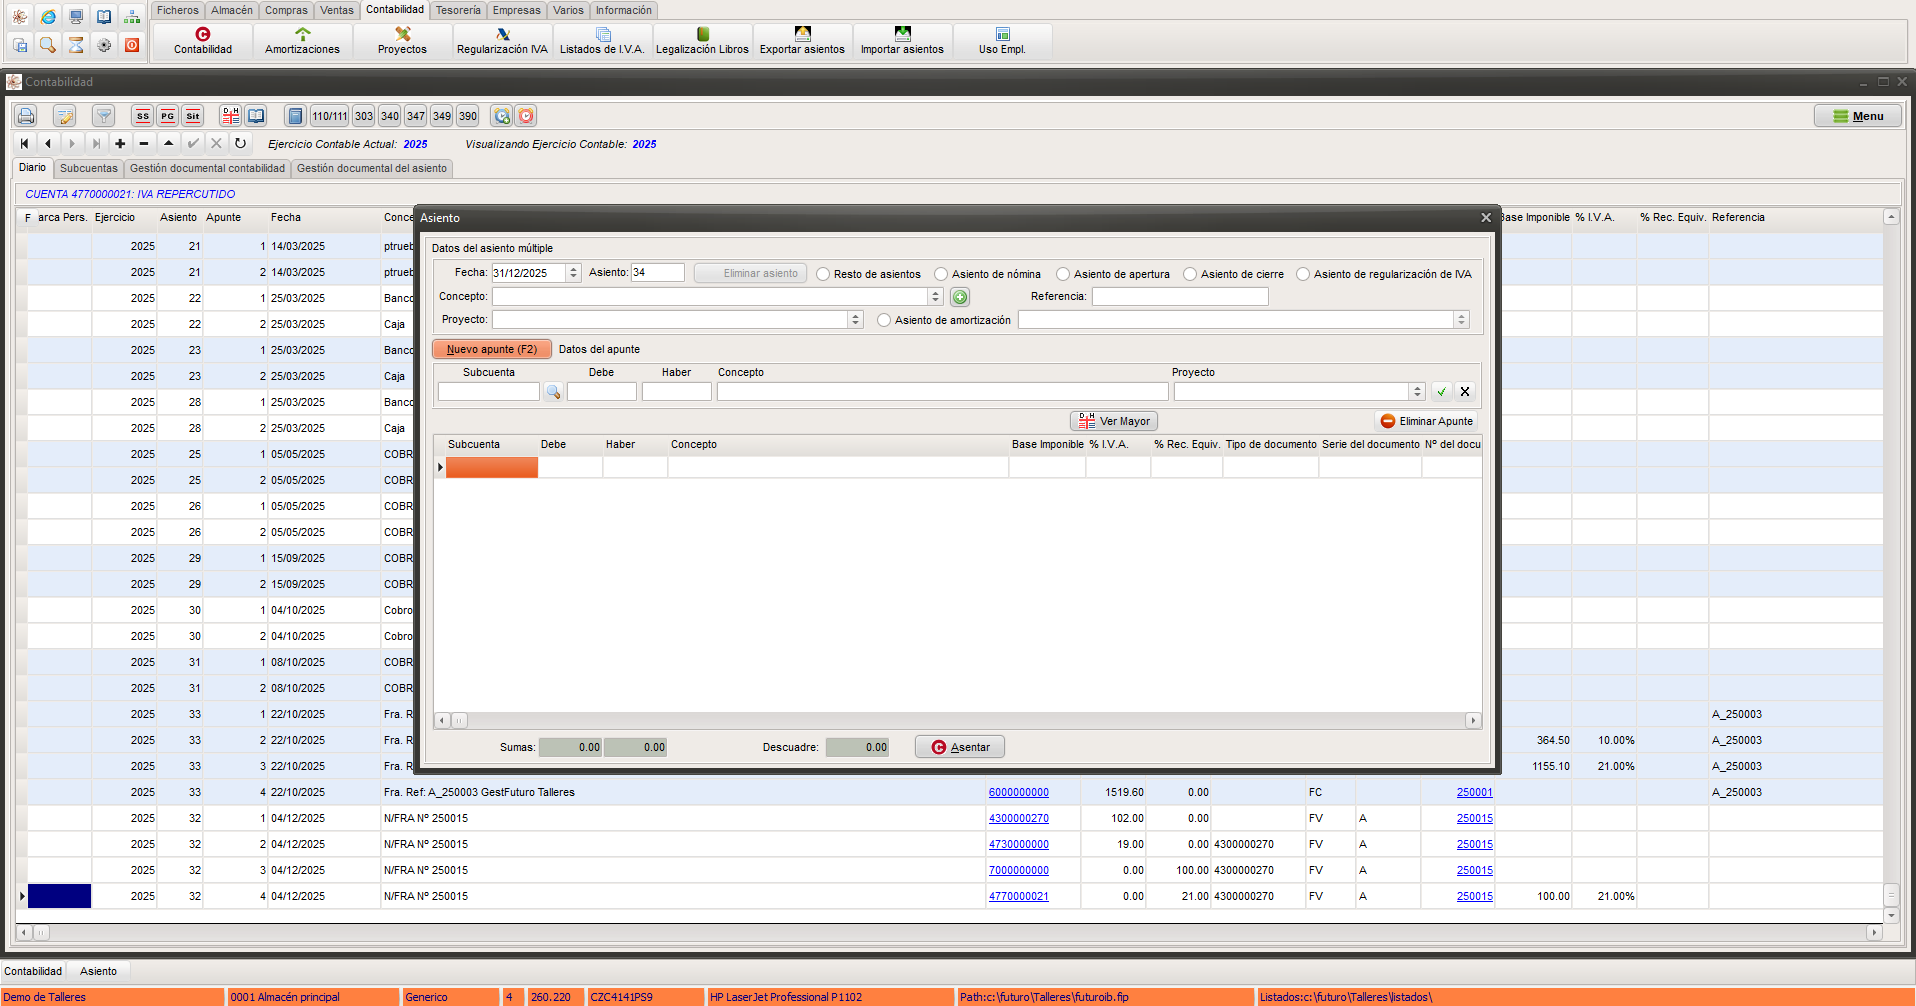Open Proyecto dropdown in apunte row

(x=1417, y=392)
